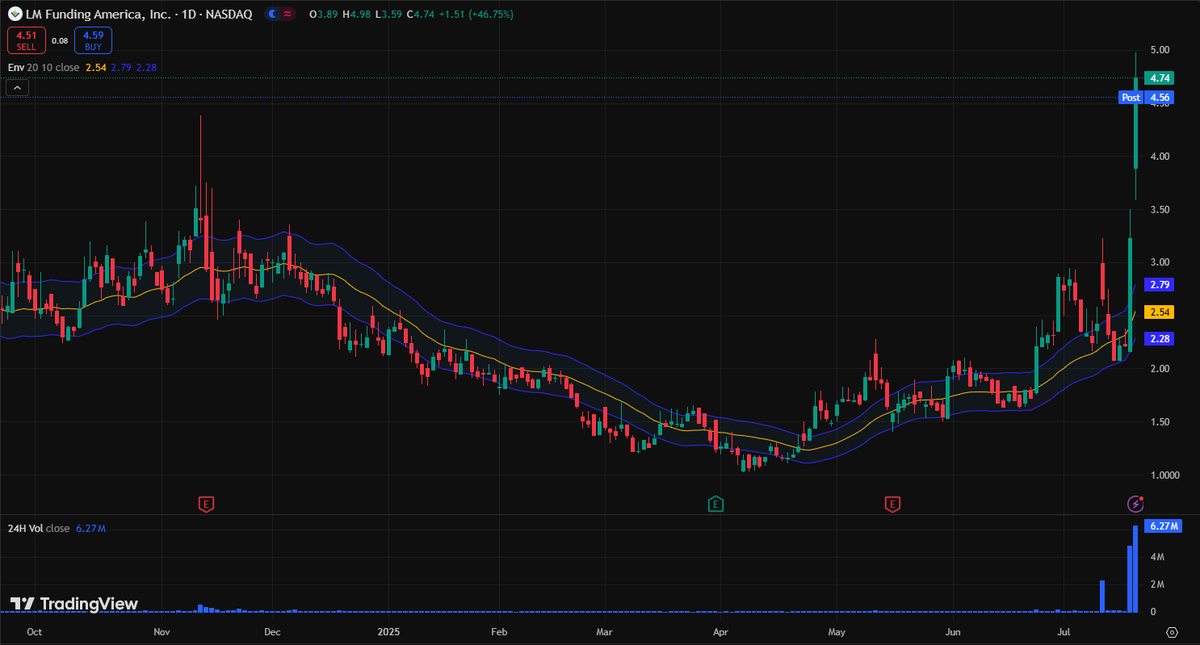1200x645 pixels.
Task: Collapse the indicator legend with the chevron
Action: [x=17, y=88]
